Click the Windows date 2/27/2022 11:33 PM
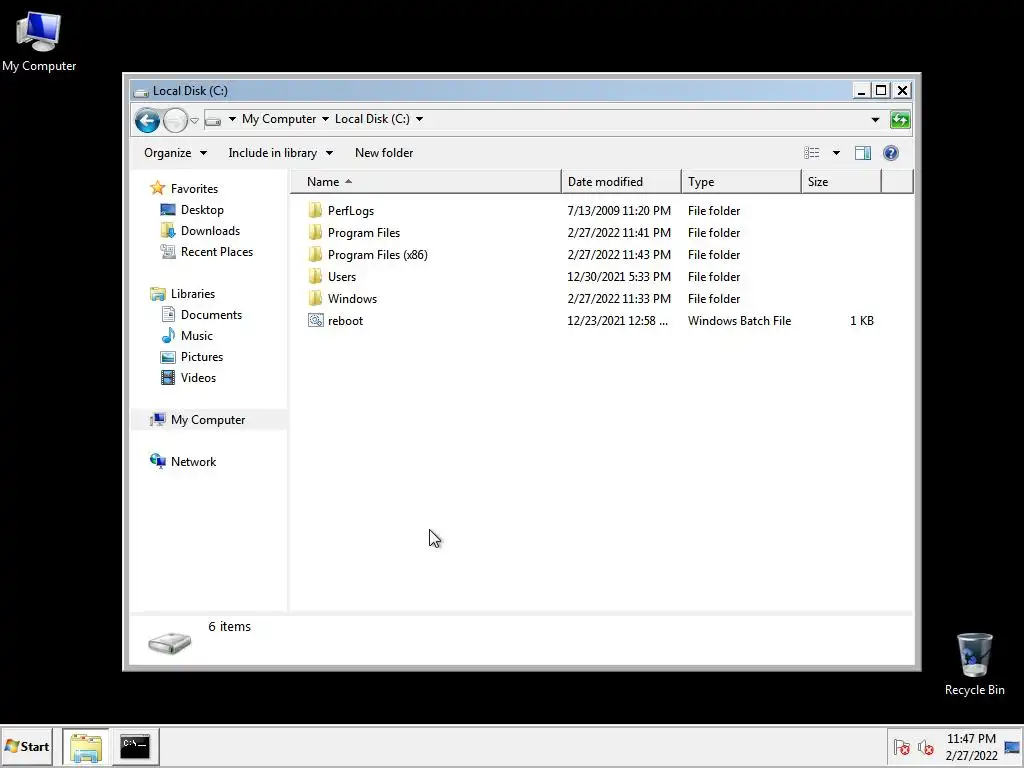 [619, 298]
